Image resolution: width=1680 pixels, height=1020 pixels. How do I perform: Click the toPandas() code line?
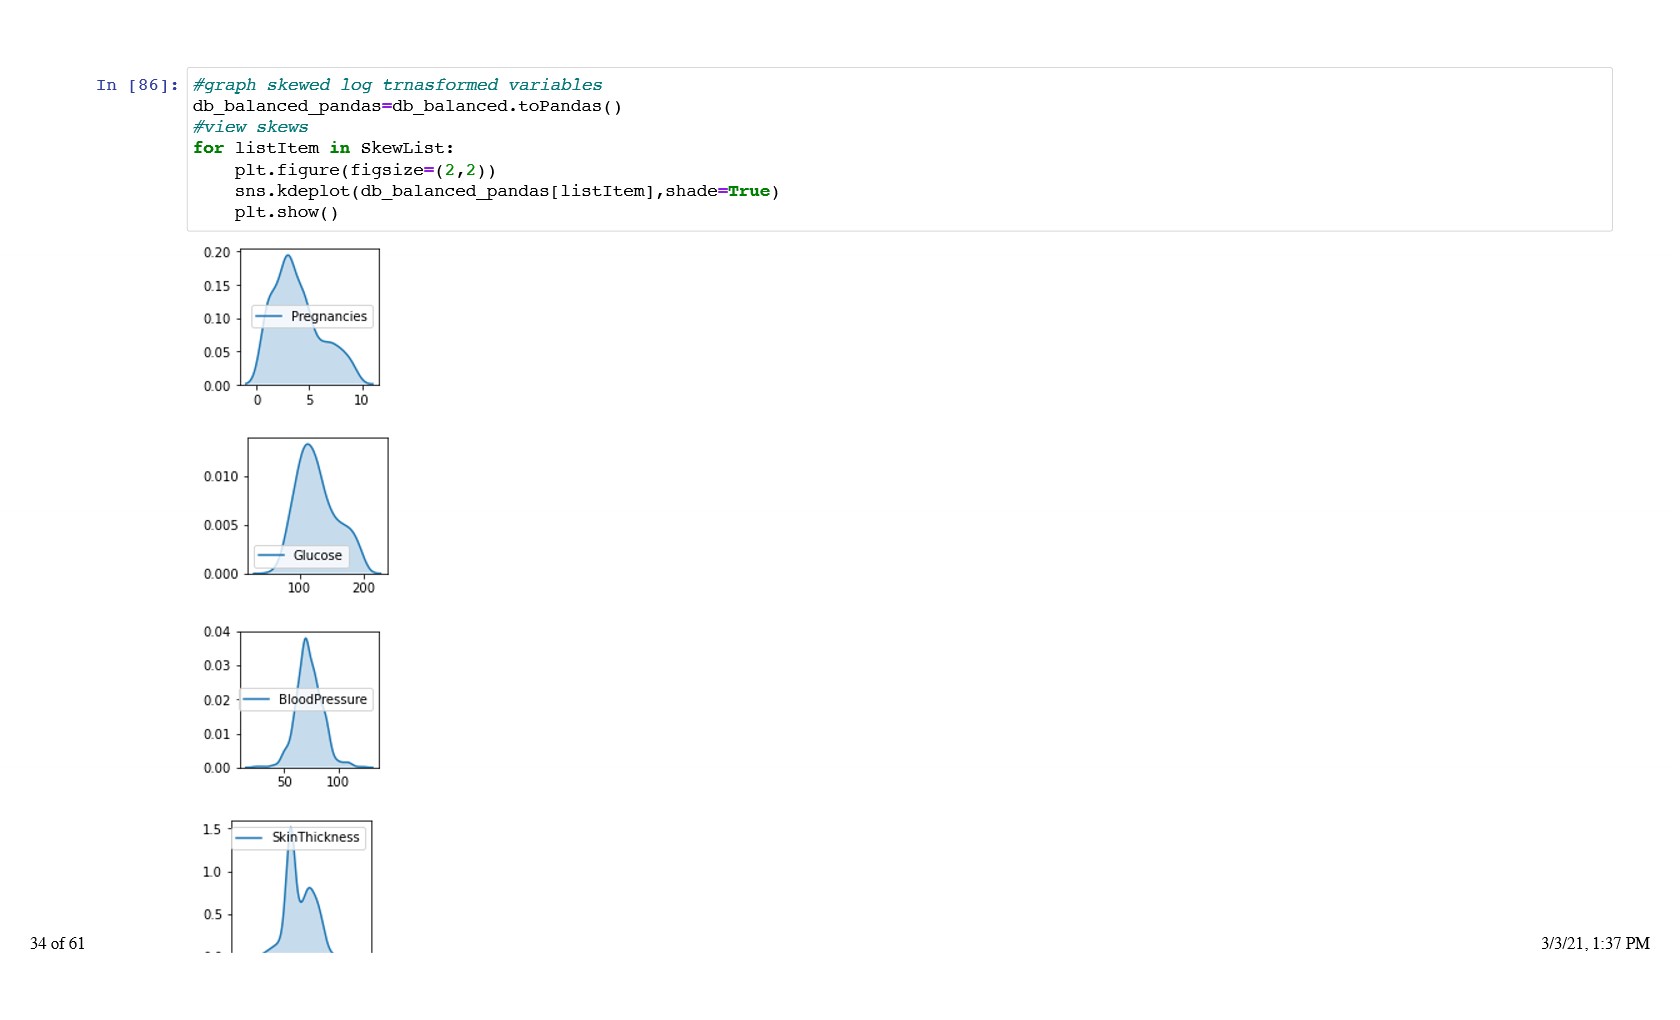407,106
